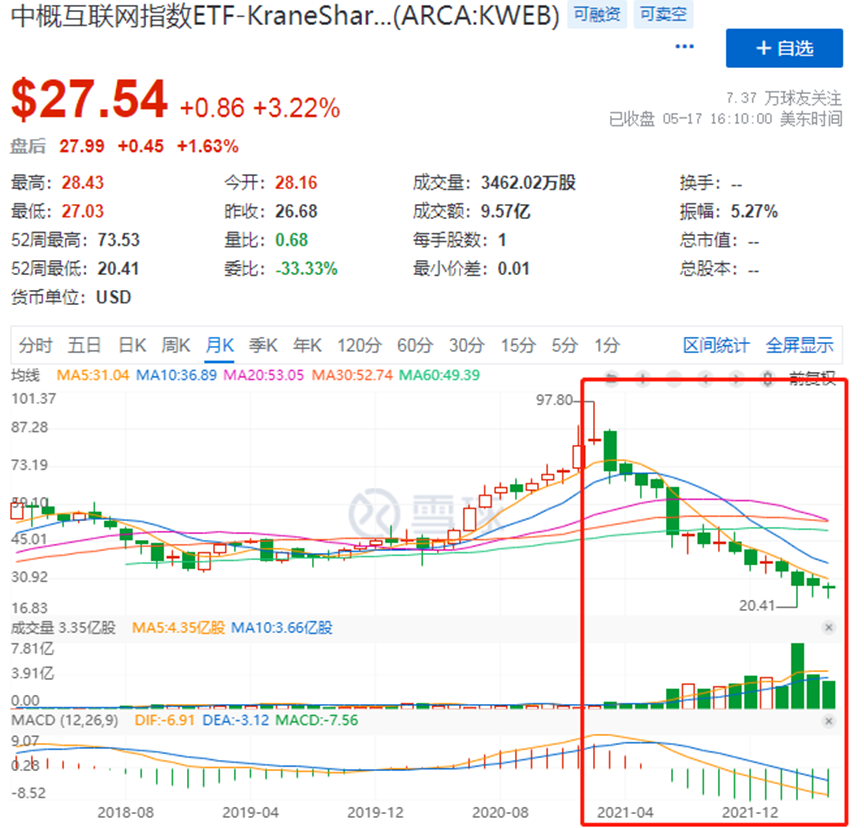Image resolution: width=864 pixels, height=828 pixels.
Task: Click the MA5:31.04 moving average label
Action: (x=93, y=375)
